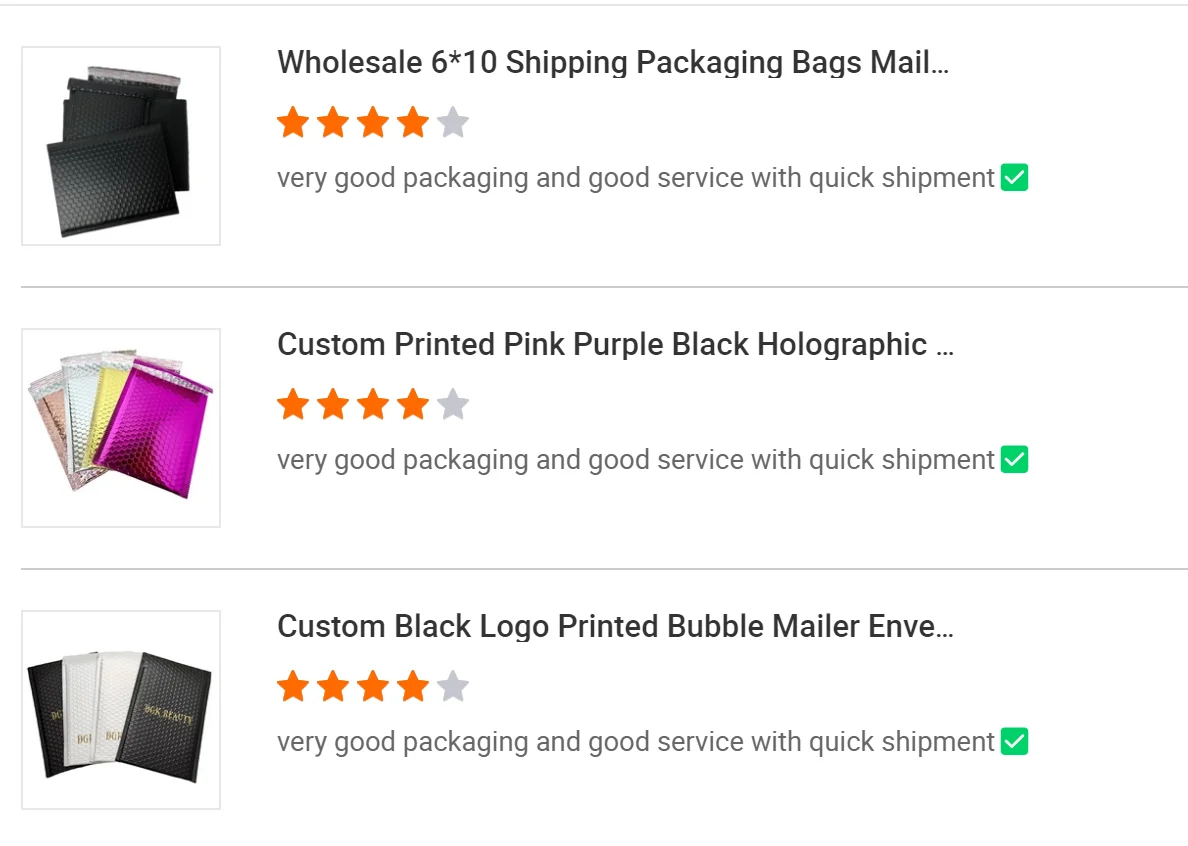Click review text under Black Logo mailer listing
This screenshot has height=846, width=1188.
(635, 742)
